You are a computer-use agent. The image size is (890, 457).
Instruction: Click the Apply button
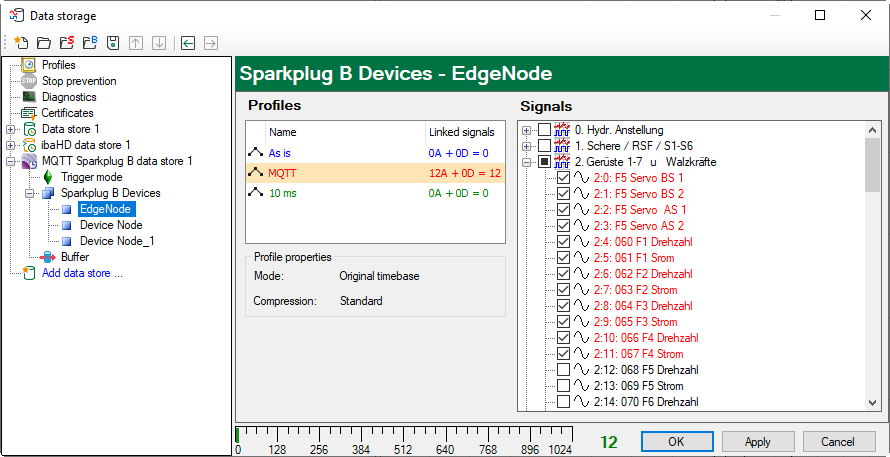(758, 442)
